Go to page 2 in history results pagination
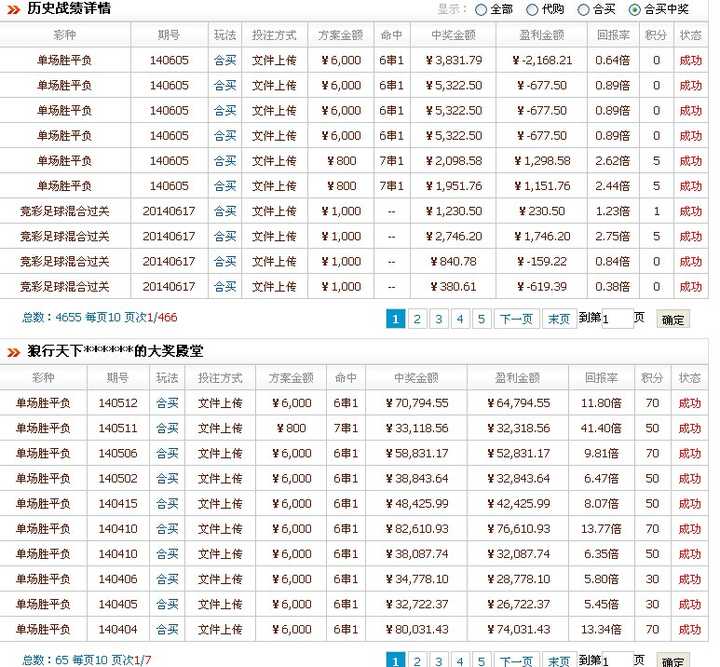The width and height of the screenshot is (720, 667). (x=417, y=319)
